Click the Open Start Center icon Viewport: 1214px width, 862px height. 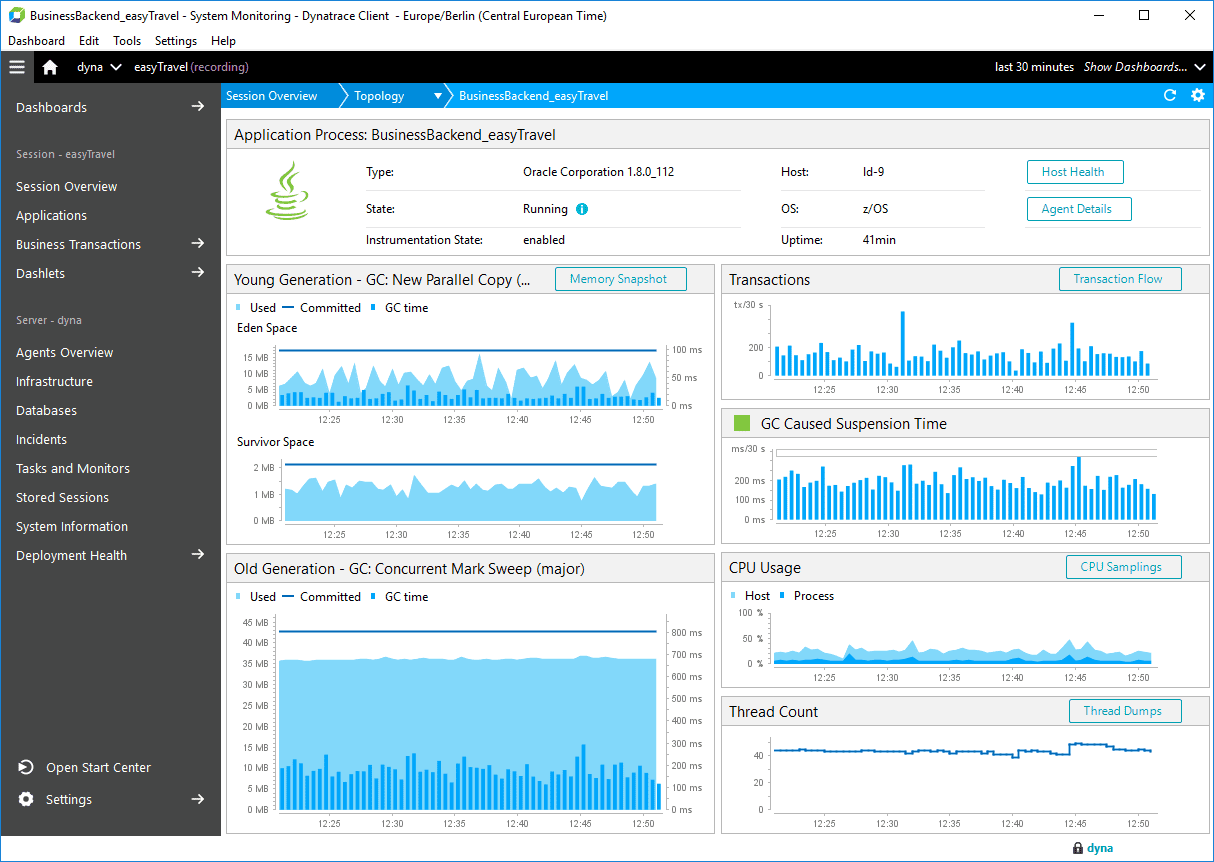point(26,767)
